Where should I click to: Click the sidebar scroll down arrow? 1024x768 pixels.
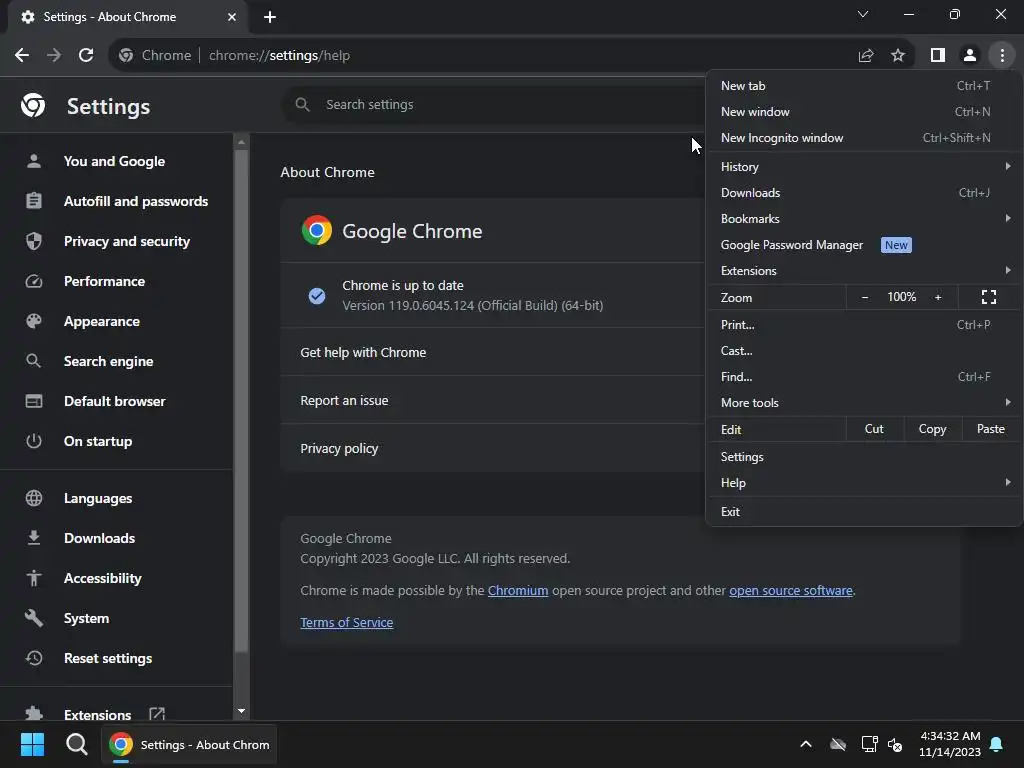241,711
